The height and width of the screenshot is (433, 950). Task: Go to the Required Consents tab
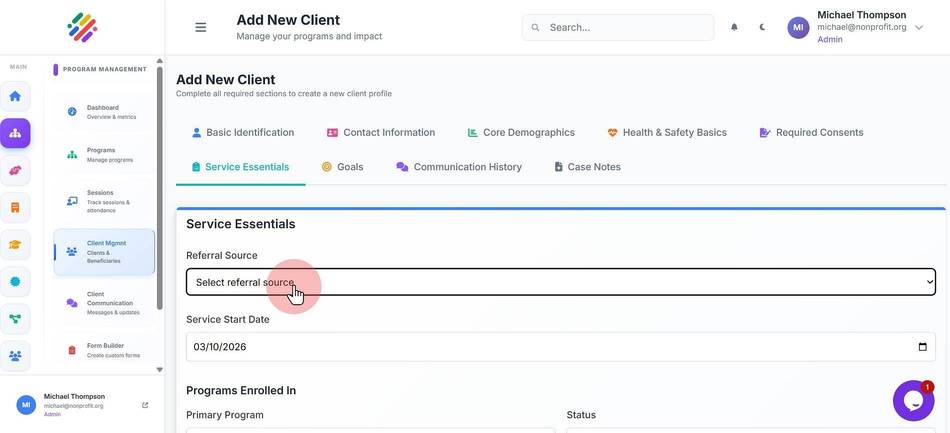click(x=811, y=133)
